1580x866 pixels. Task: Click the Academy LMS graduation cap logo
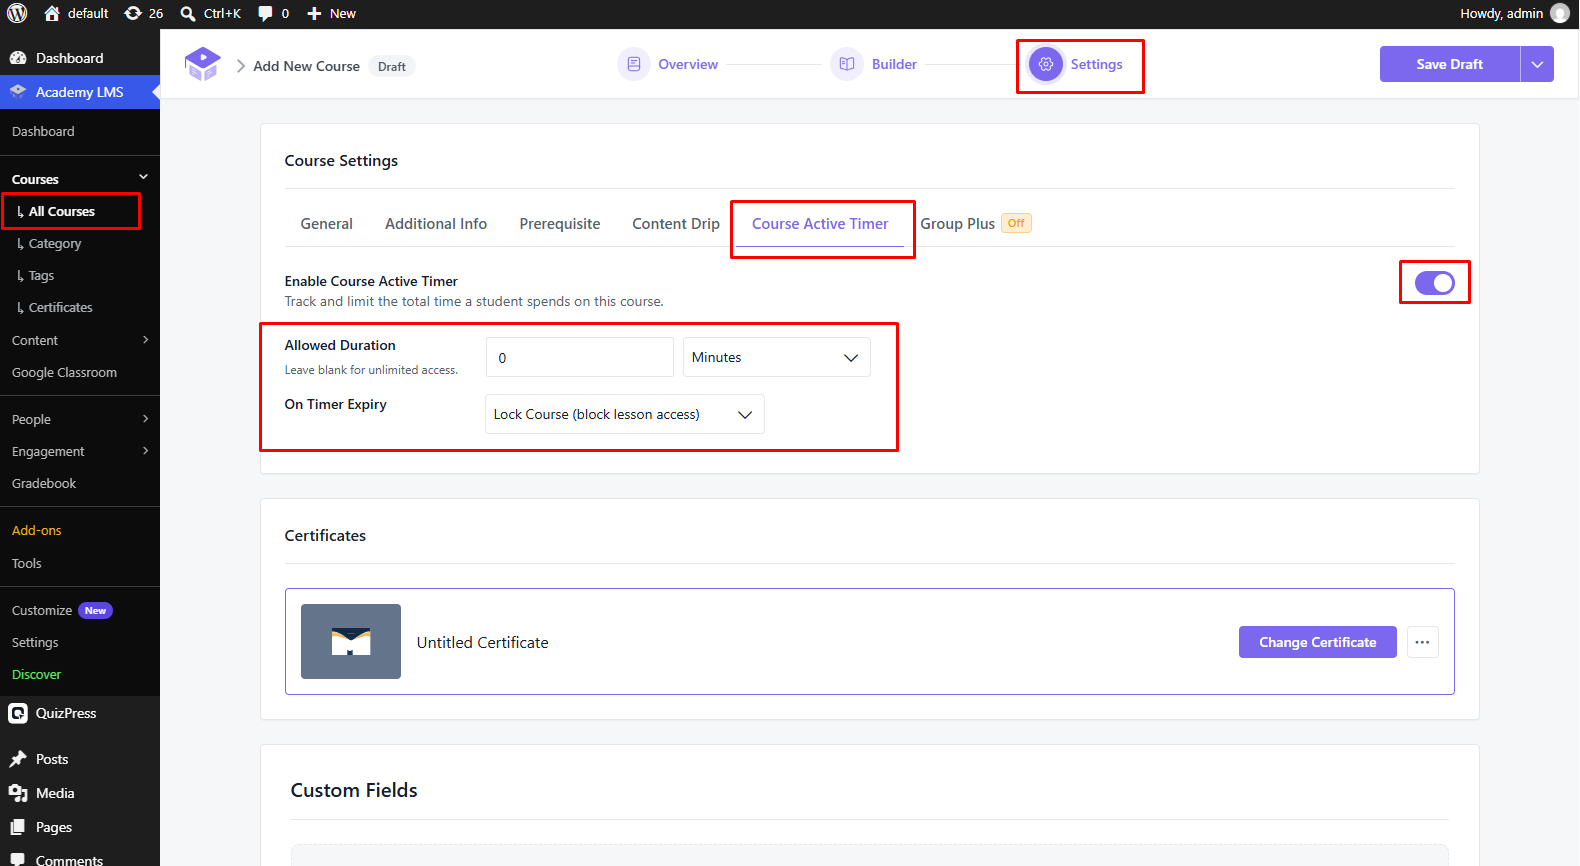coord(202,64)
